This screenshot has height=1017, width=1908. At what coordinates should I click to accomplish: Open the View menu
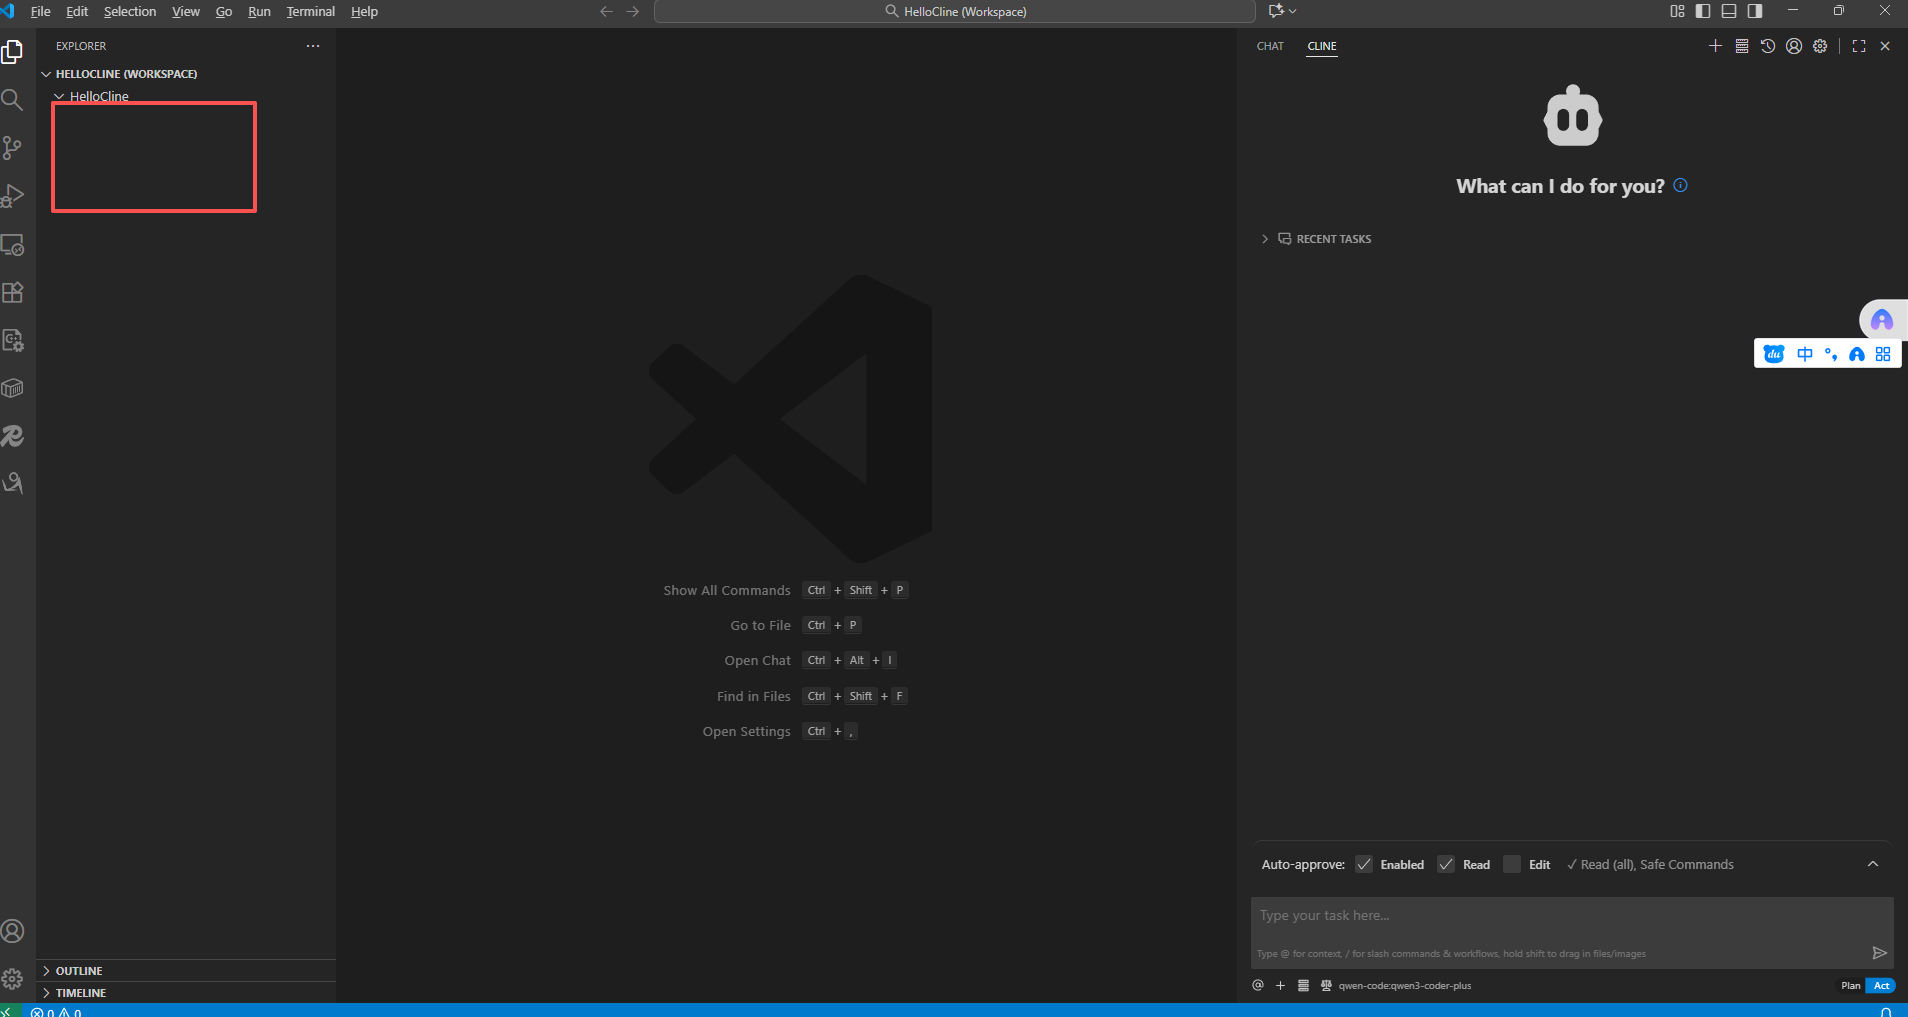pyautogui.click(x=186, y=11)
